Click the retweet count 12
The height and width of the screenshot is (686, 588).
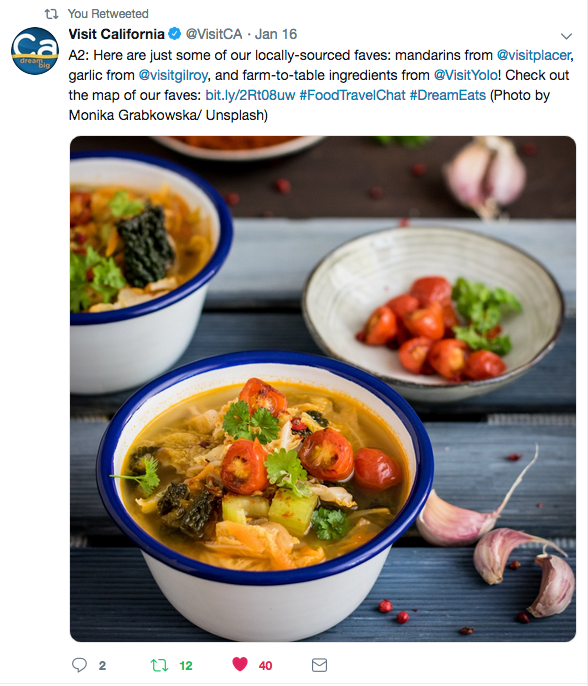186,666
